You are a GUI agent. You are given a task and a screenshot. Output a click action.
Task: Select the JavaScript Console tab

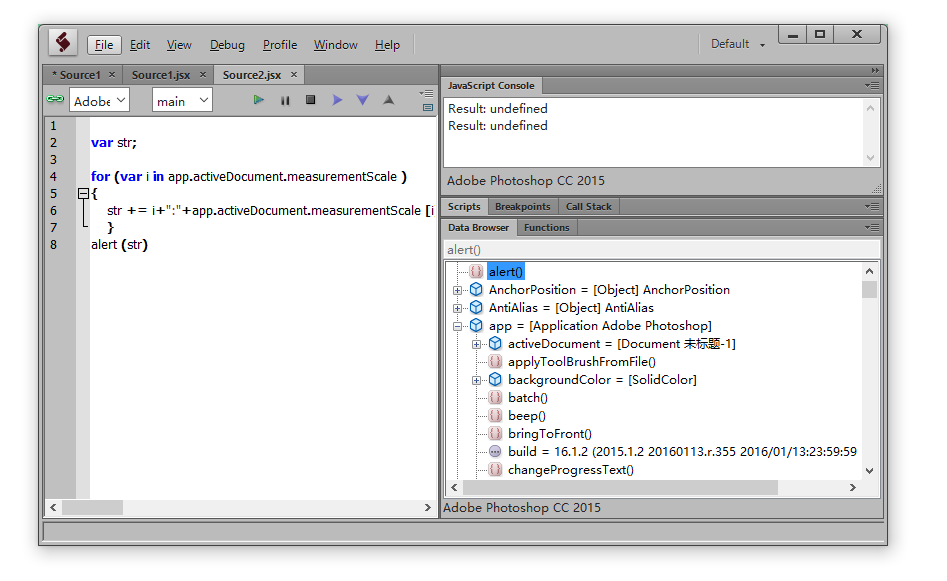pos(491,86)
